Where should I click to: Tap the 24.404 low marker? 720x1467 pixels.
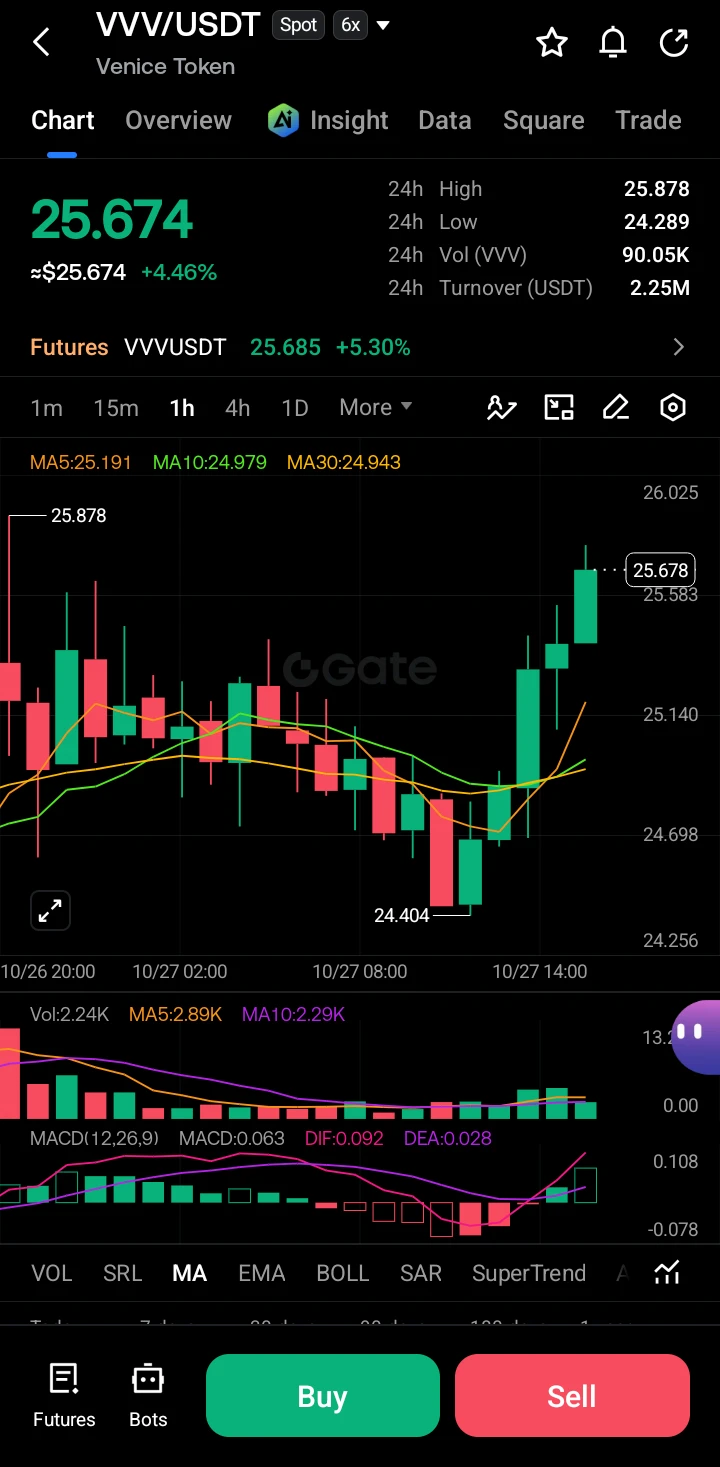[x=402, y=915]
